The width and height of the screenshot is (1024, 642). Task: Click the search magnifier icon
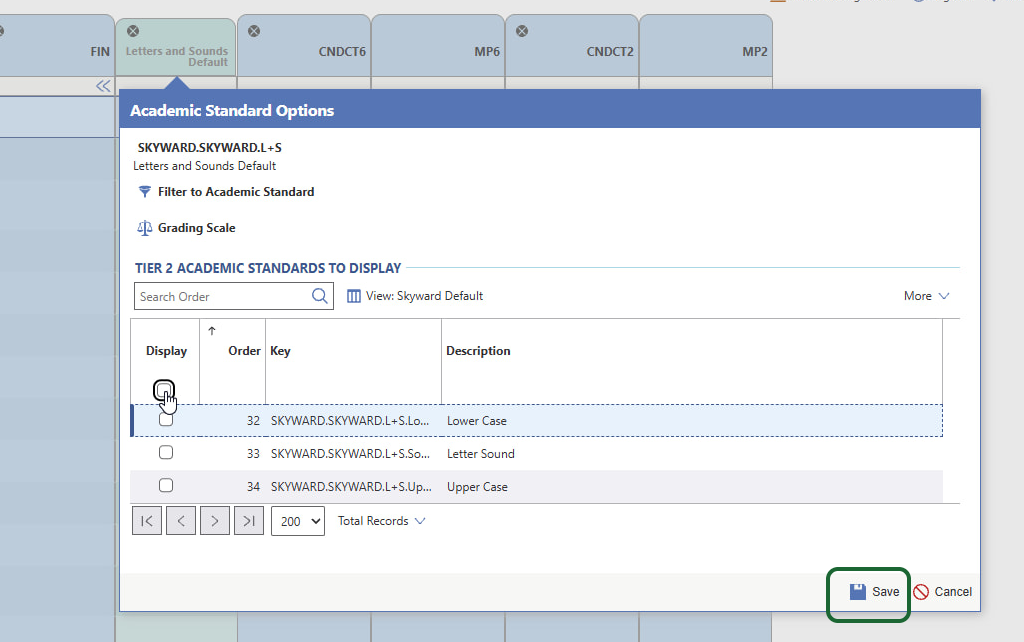[x=319, y=296]
